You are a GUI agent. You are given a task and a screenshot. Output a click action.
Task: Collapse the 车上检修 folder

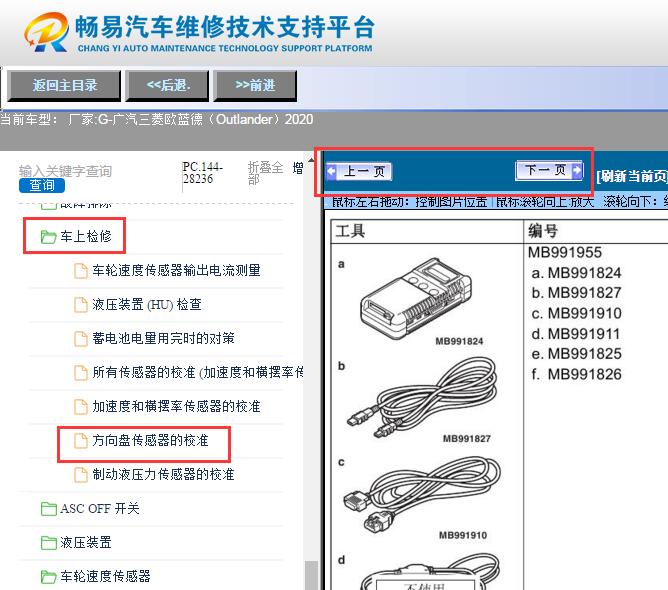click(86, 236)
